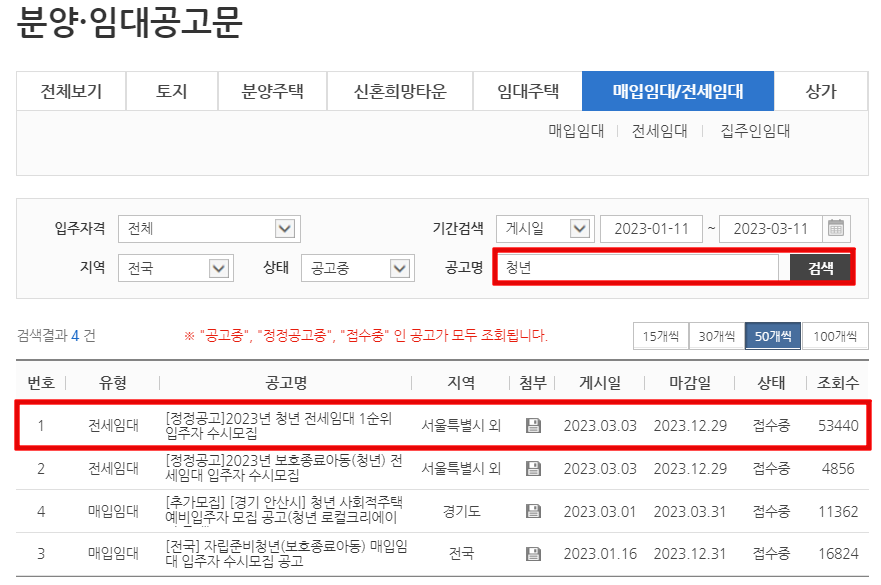Click attachment icon on 경기 안산시 사회적주택 row
This screenshot has width=881, height=585.
click(x=533, y=509)
